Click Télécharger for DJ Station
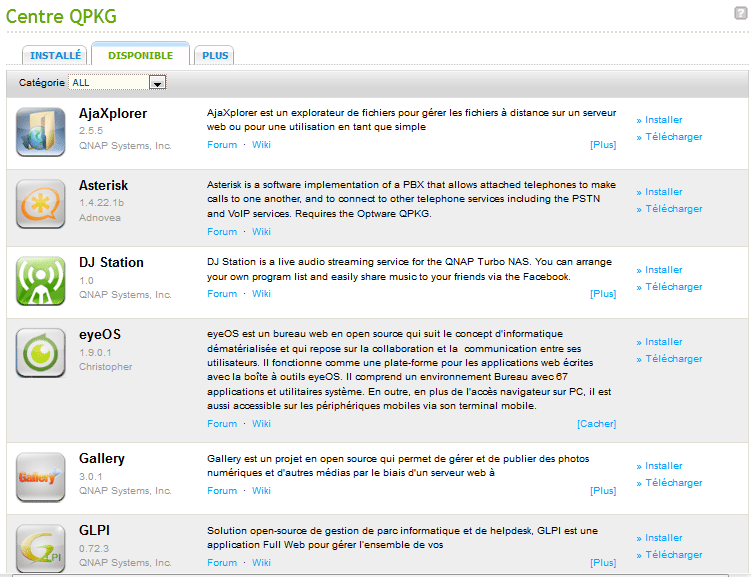The width and height of the screenshot is (751, 577). 673,287
